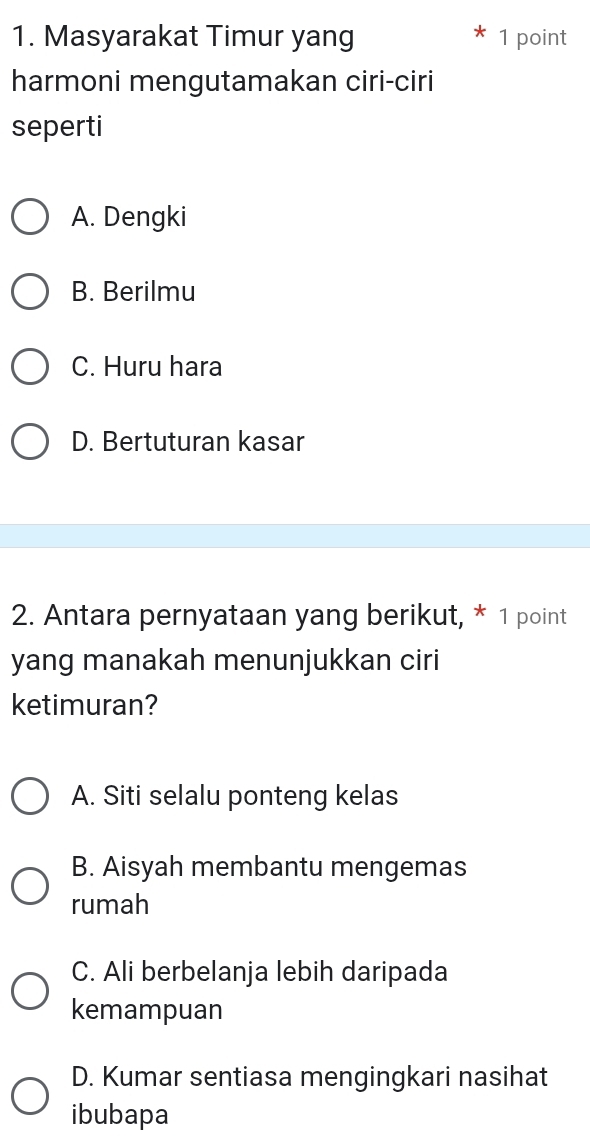
Task: Select option A. Siti selalu ponteng kelas
Action: click(x=30, y=796)
